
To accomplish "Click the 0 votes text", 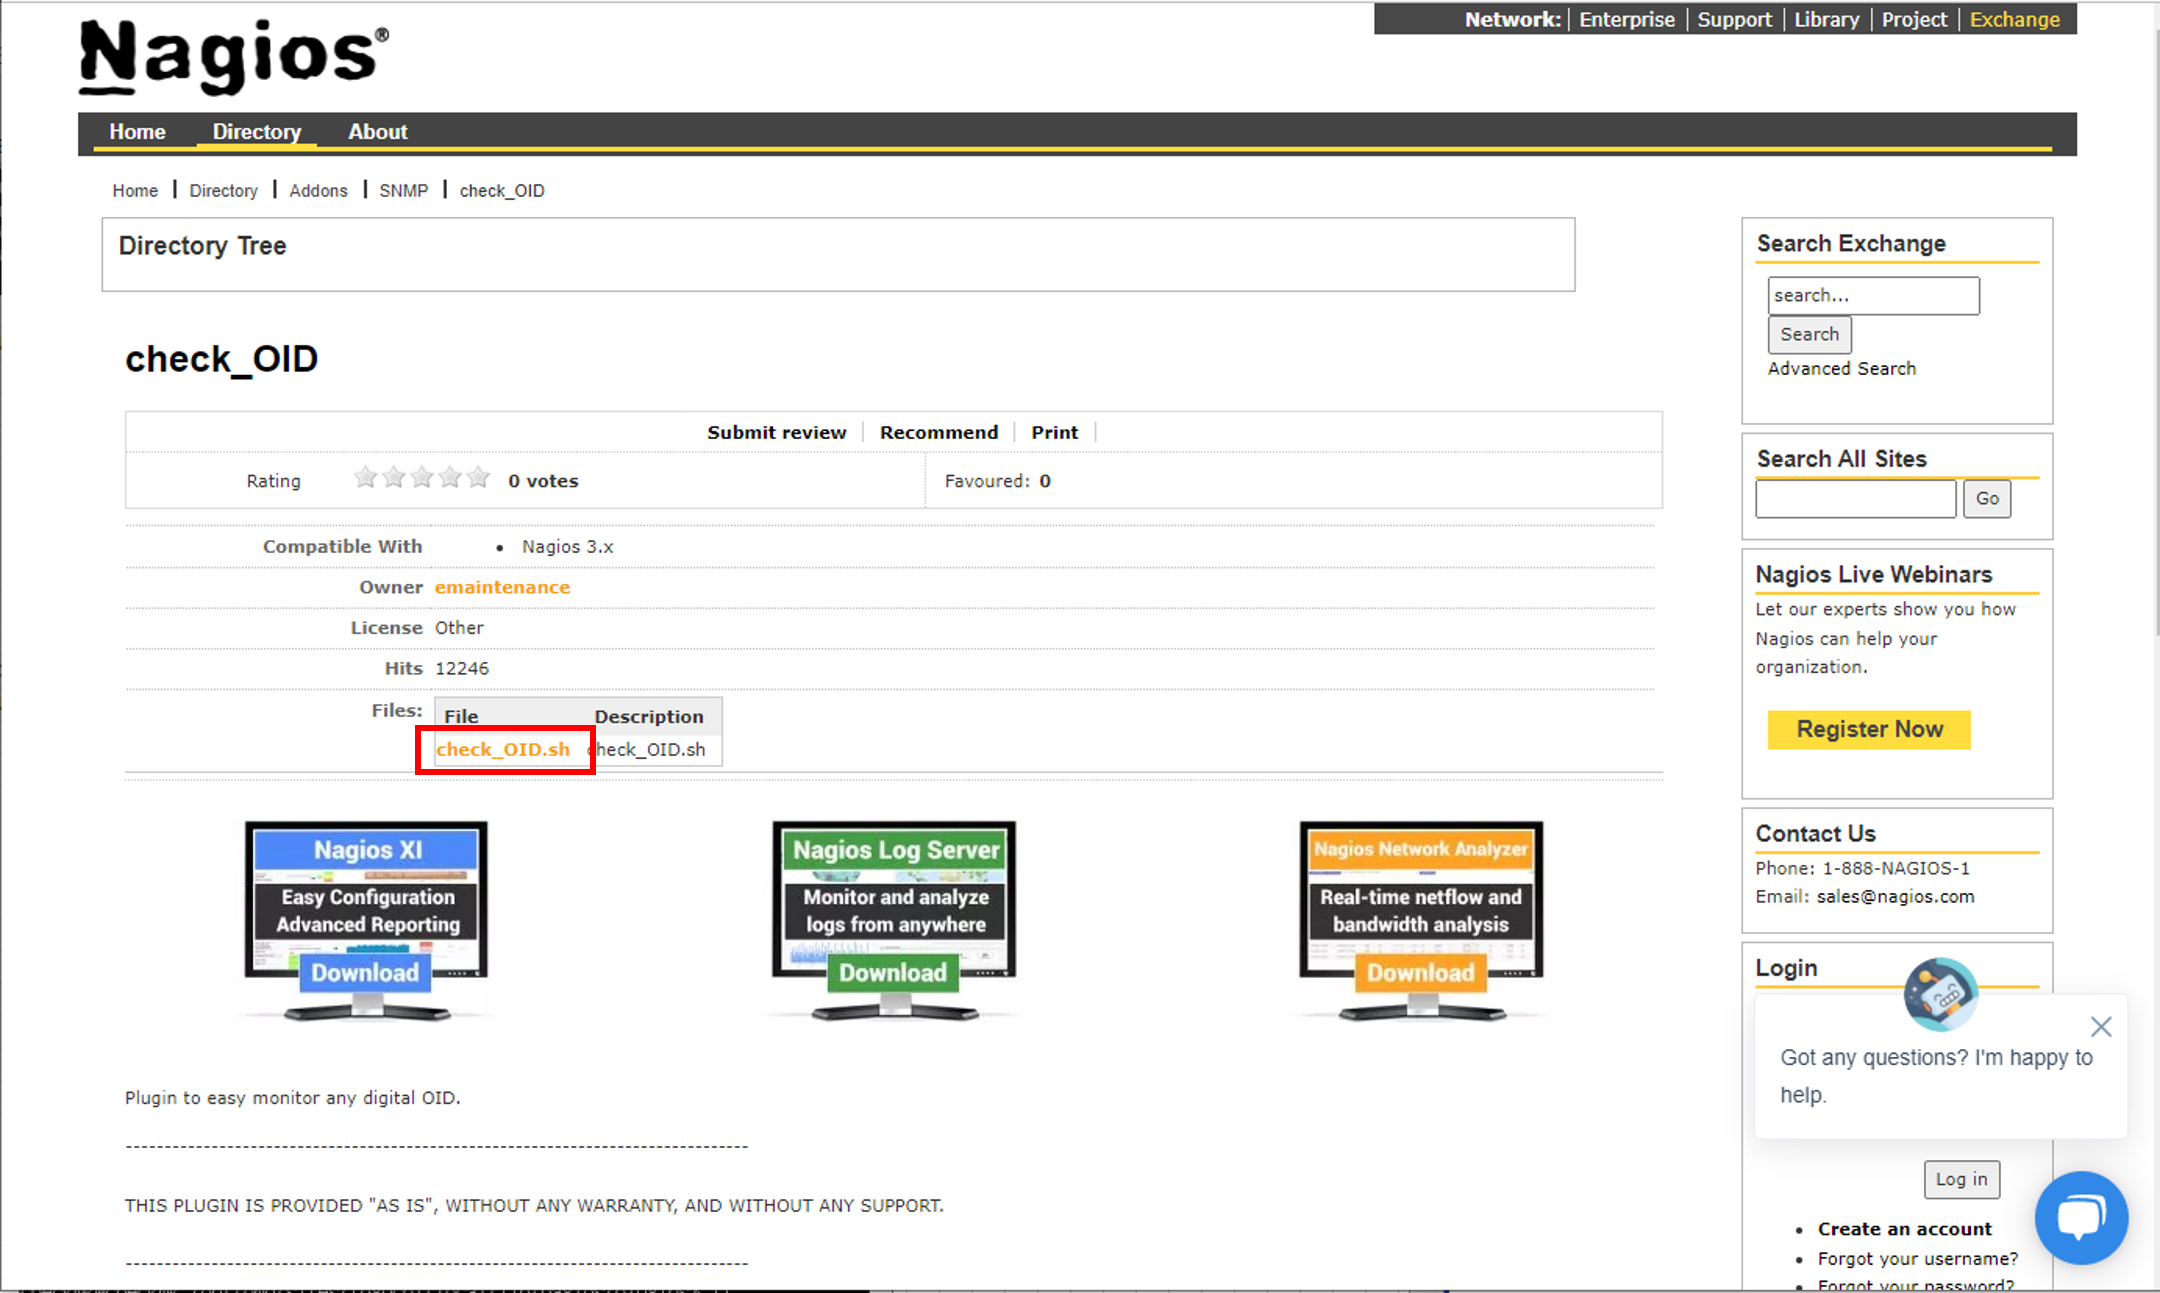I will pyautogui.click(x=543, y=480).
